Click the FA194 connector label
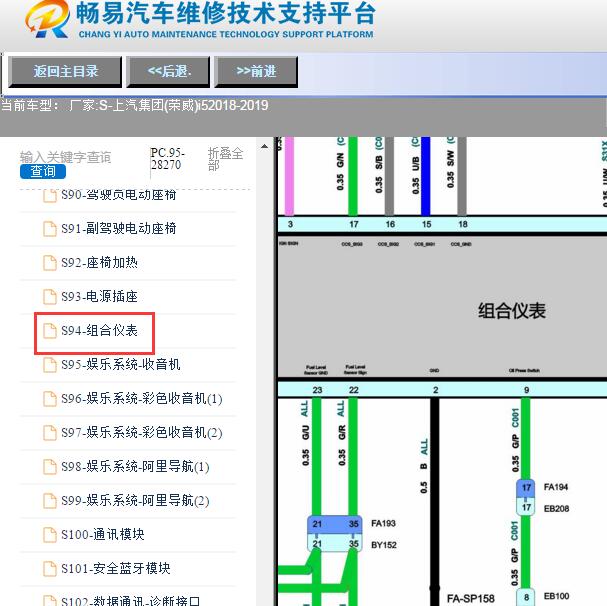The image size is (607, 606). click(x=556, y=487)
